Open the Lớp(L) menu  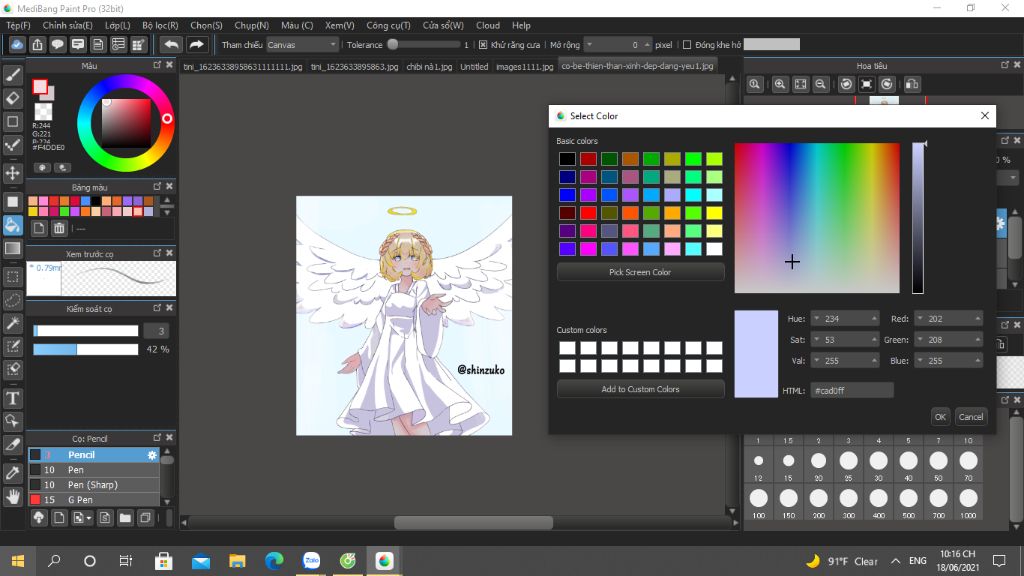click(118, 25)
